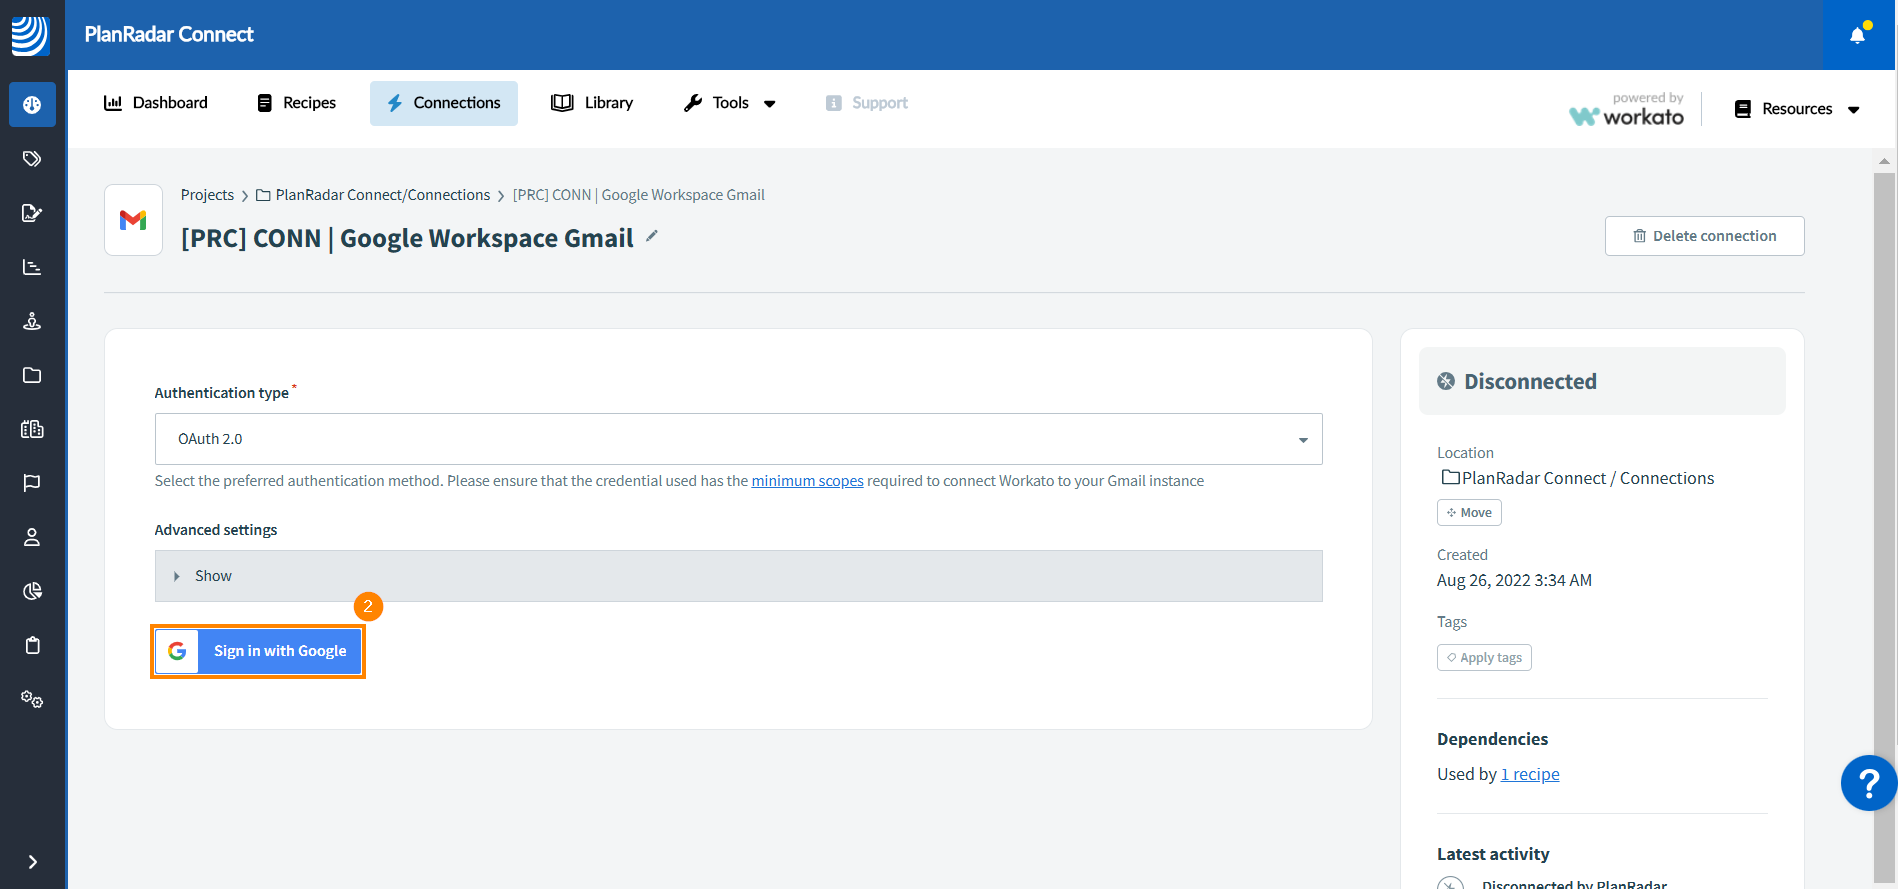Switch to the Recipes tab
This screenshot has height=889, width=1898.
click(297, 103)
